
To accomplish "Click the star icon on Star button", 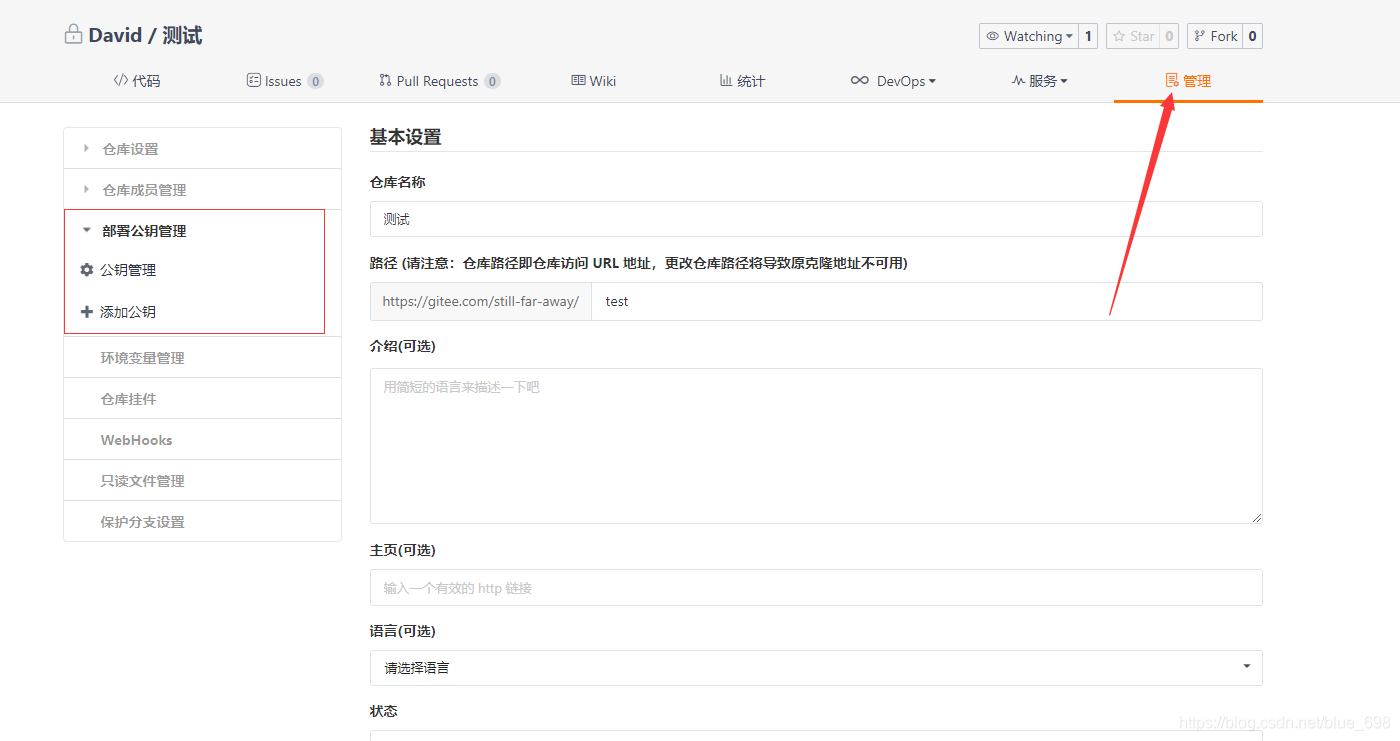I will pyautogui.click(x=1119, y=36).
